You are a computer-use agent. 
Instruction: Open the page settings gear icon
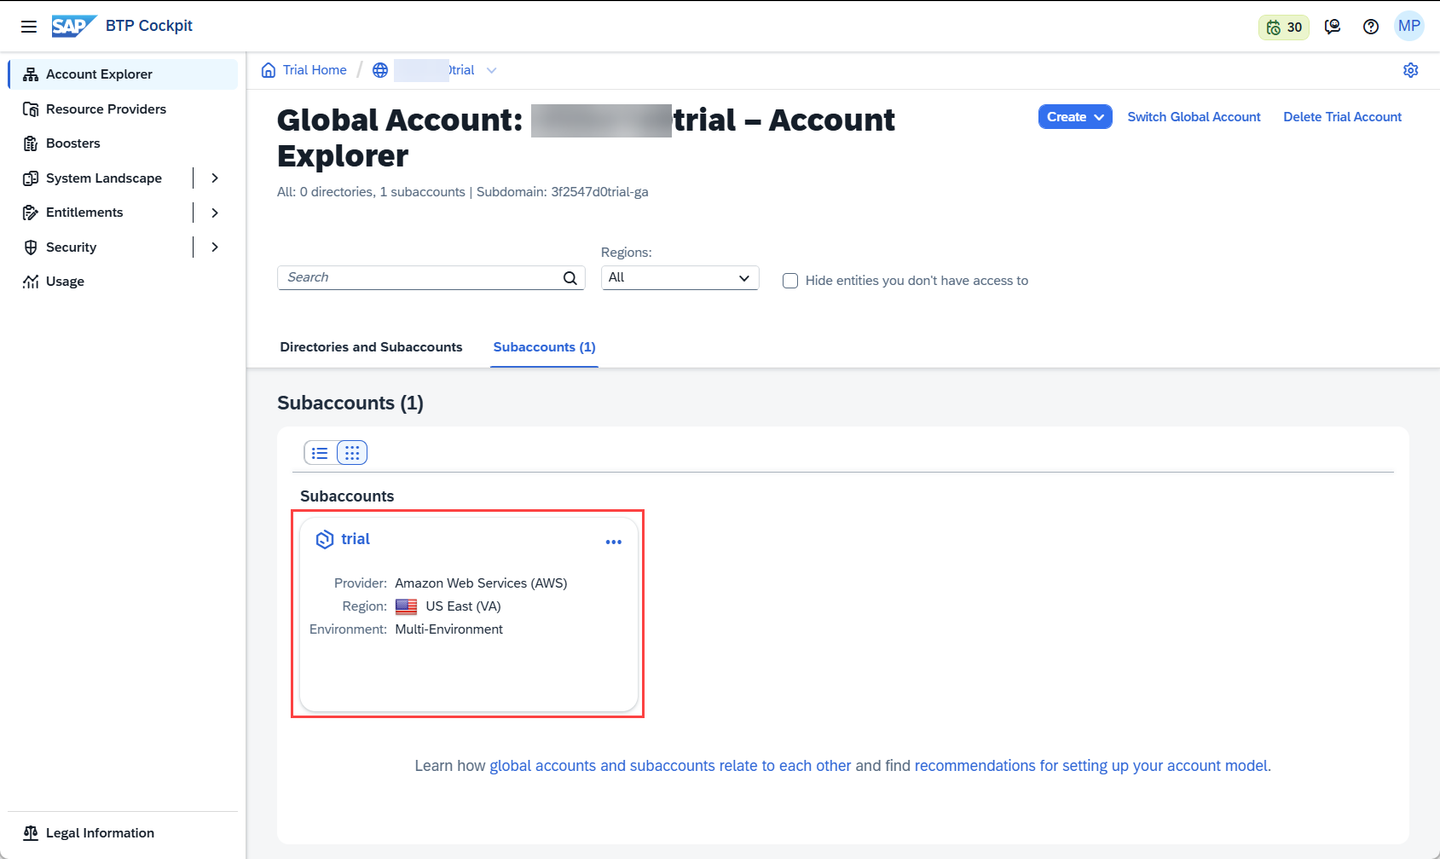pos(1411,70)
